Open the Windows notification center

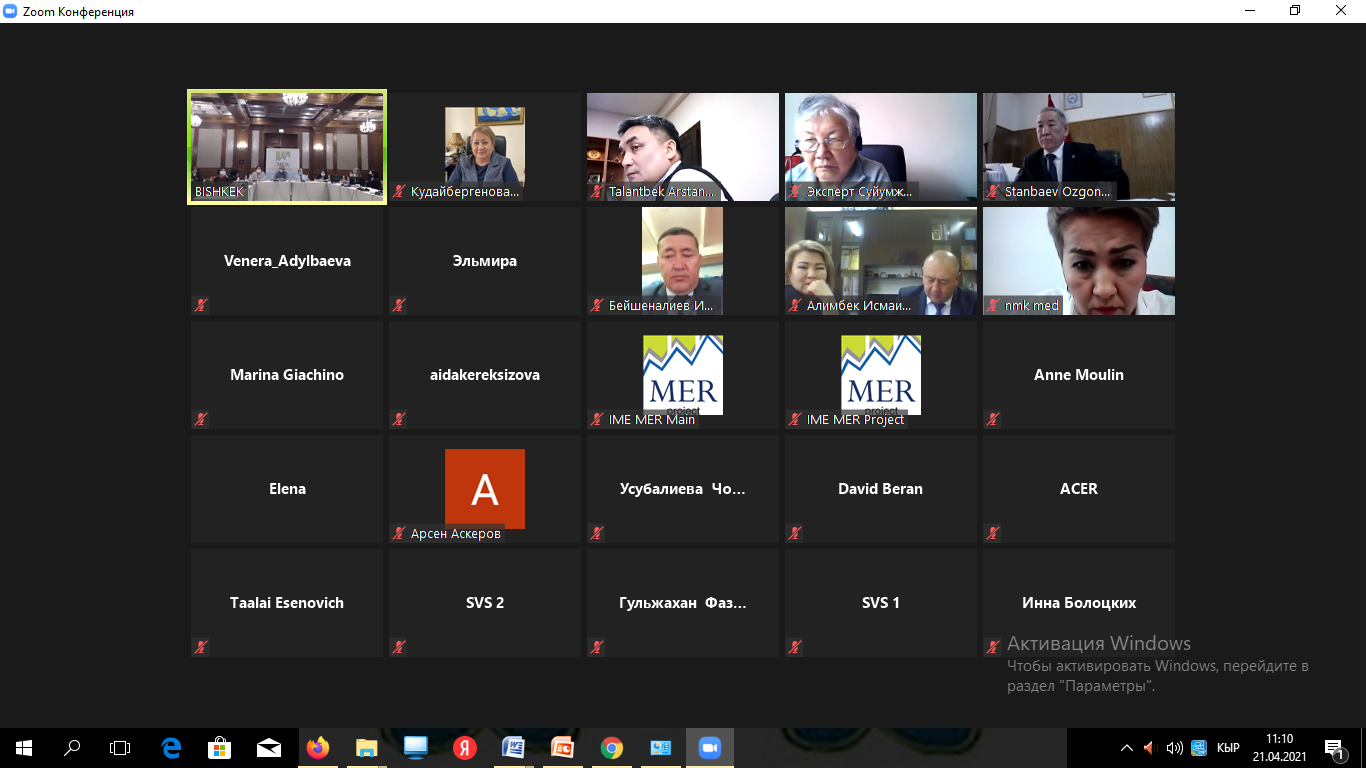1333,747
